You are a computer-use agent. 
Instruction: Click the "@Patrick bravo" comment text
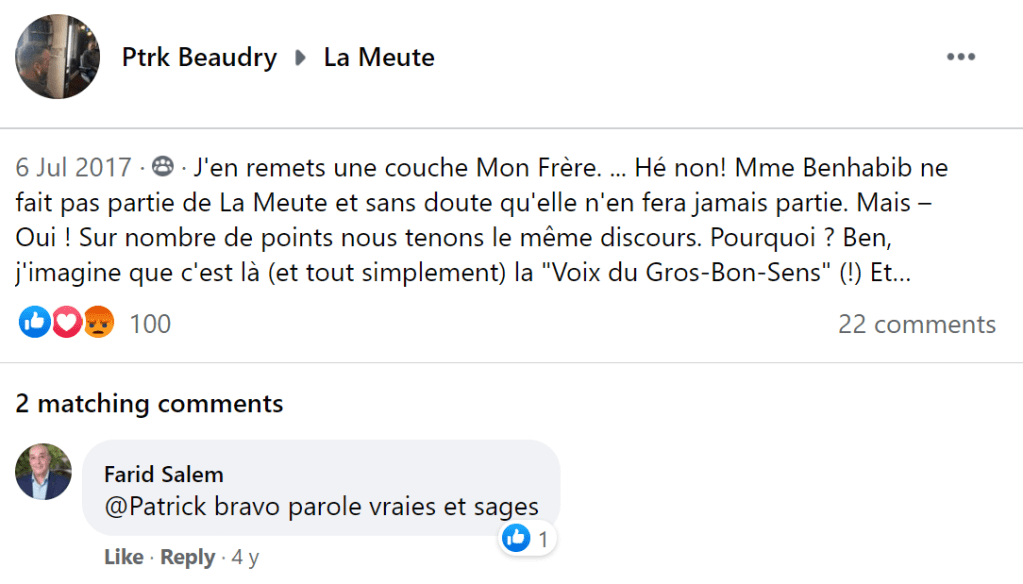click(x=321, y=506)
